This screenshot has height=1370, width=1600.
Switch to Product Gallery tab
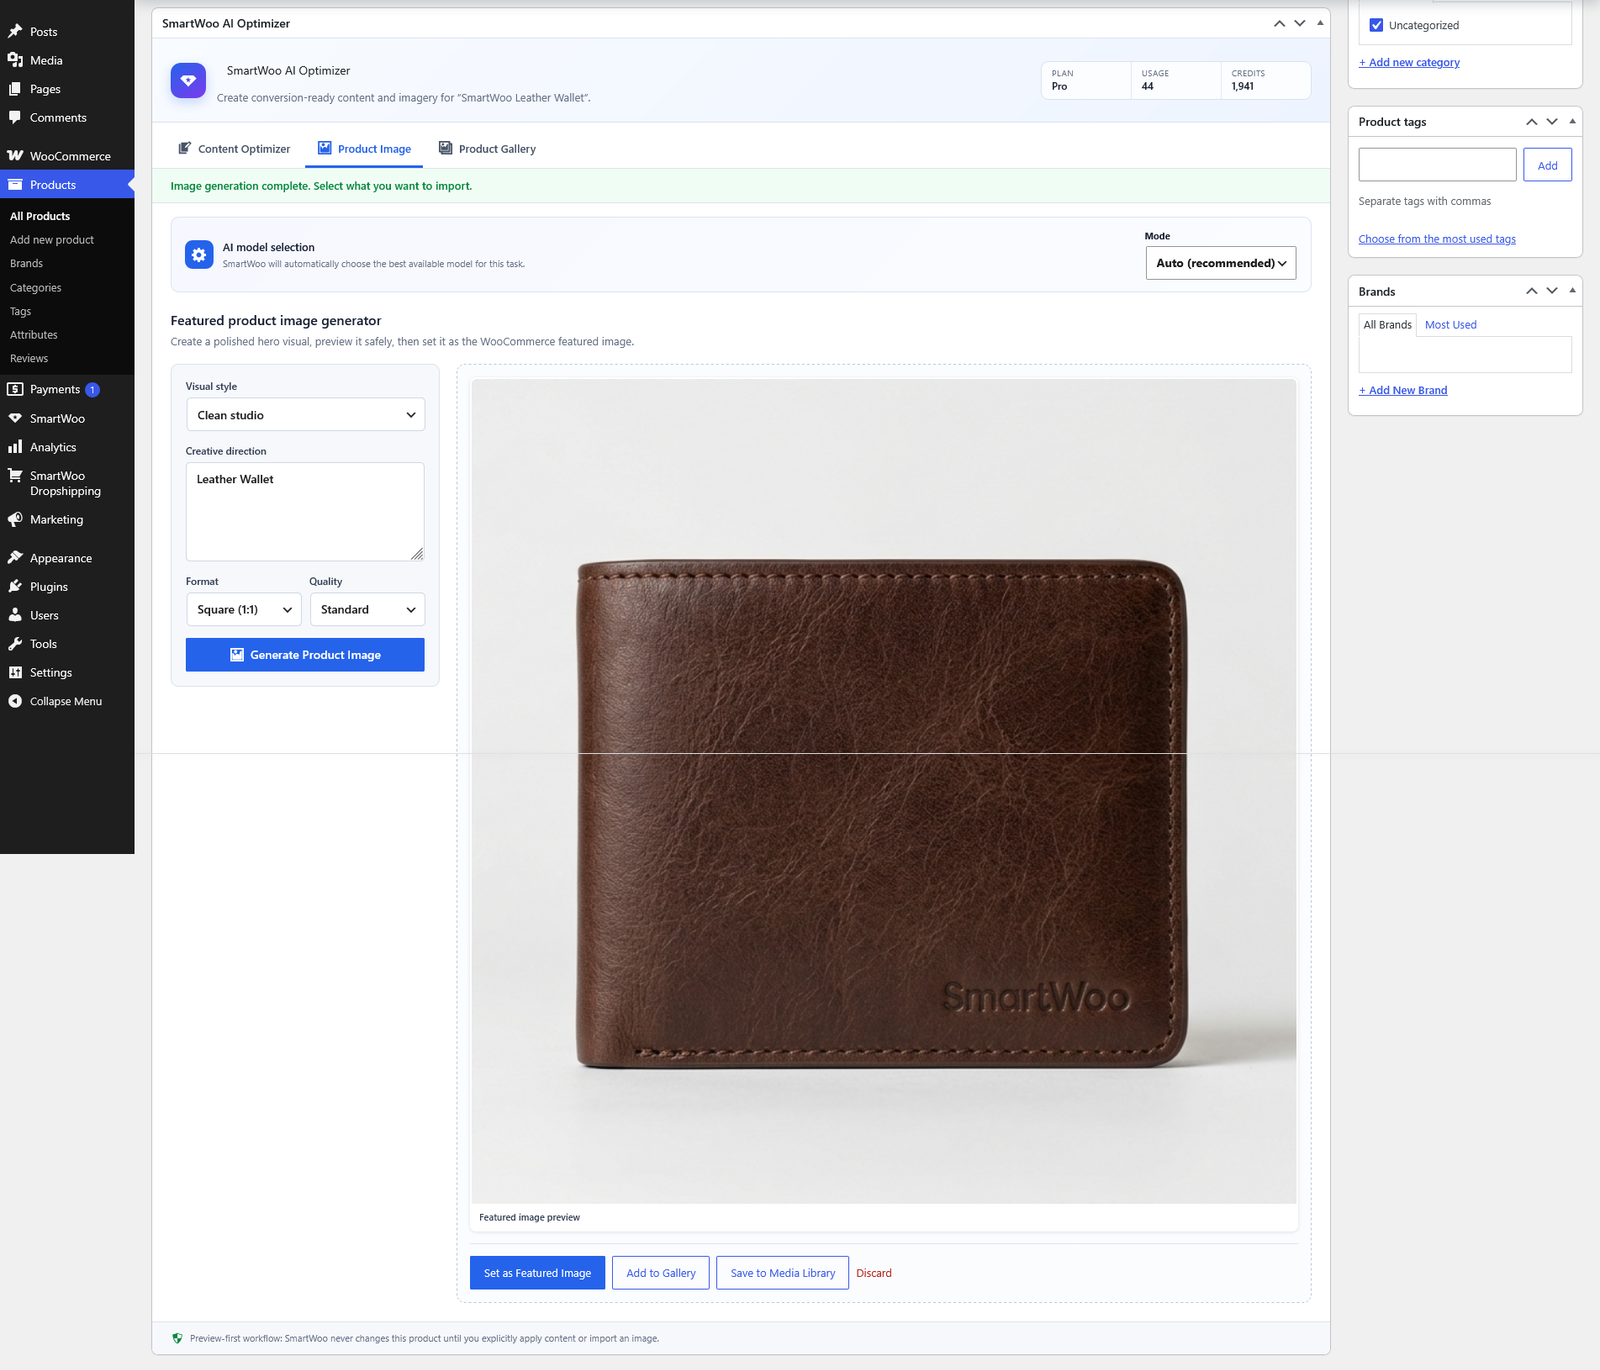pos(487,149)
